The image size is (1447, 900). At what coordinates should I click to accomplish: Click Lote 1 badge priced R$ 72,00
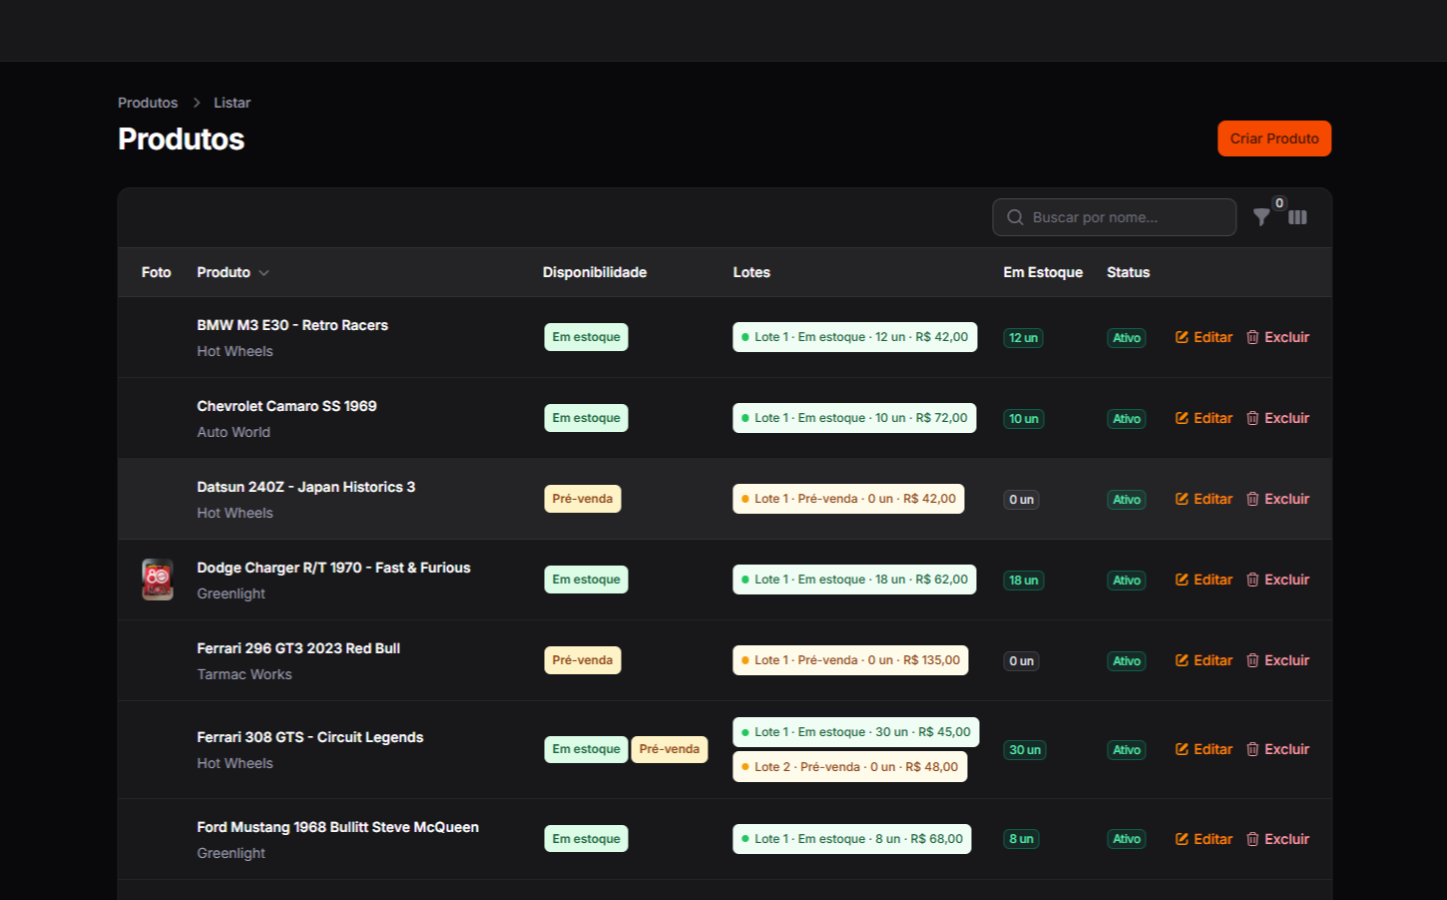tap(855, 418)
